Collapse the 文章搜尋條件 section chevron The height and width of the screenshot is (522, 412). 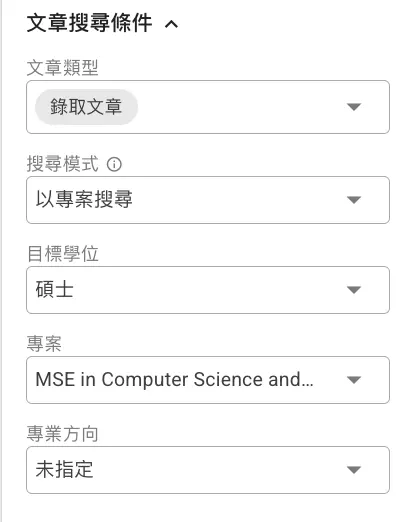click(171, 24)
